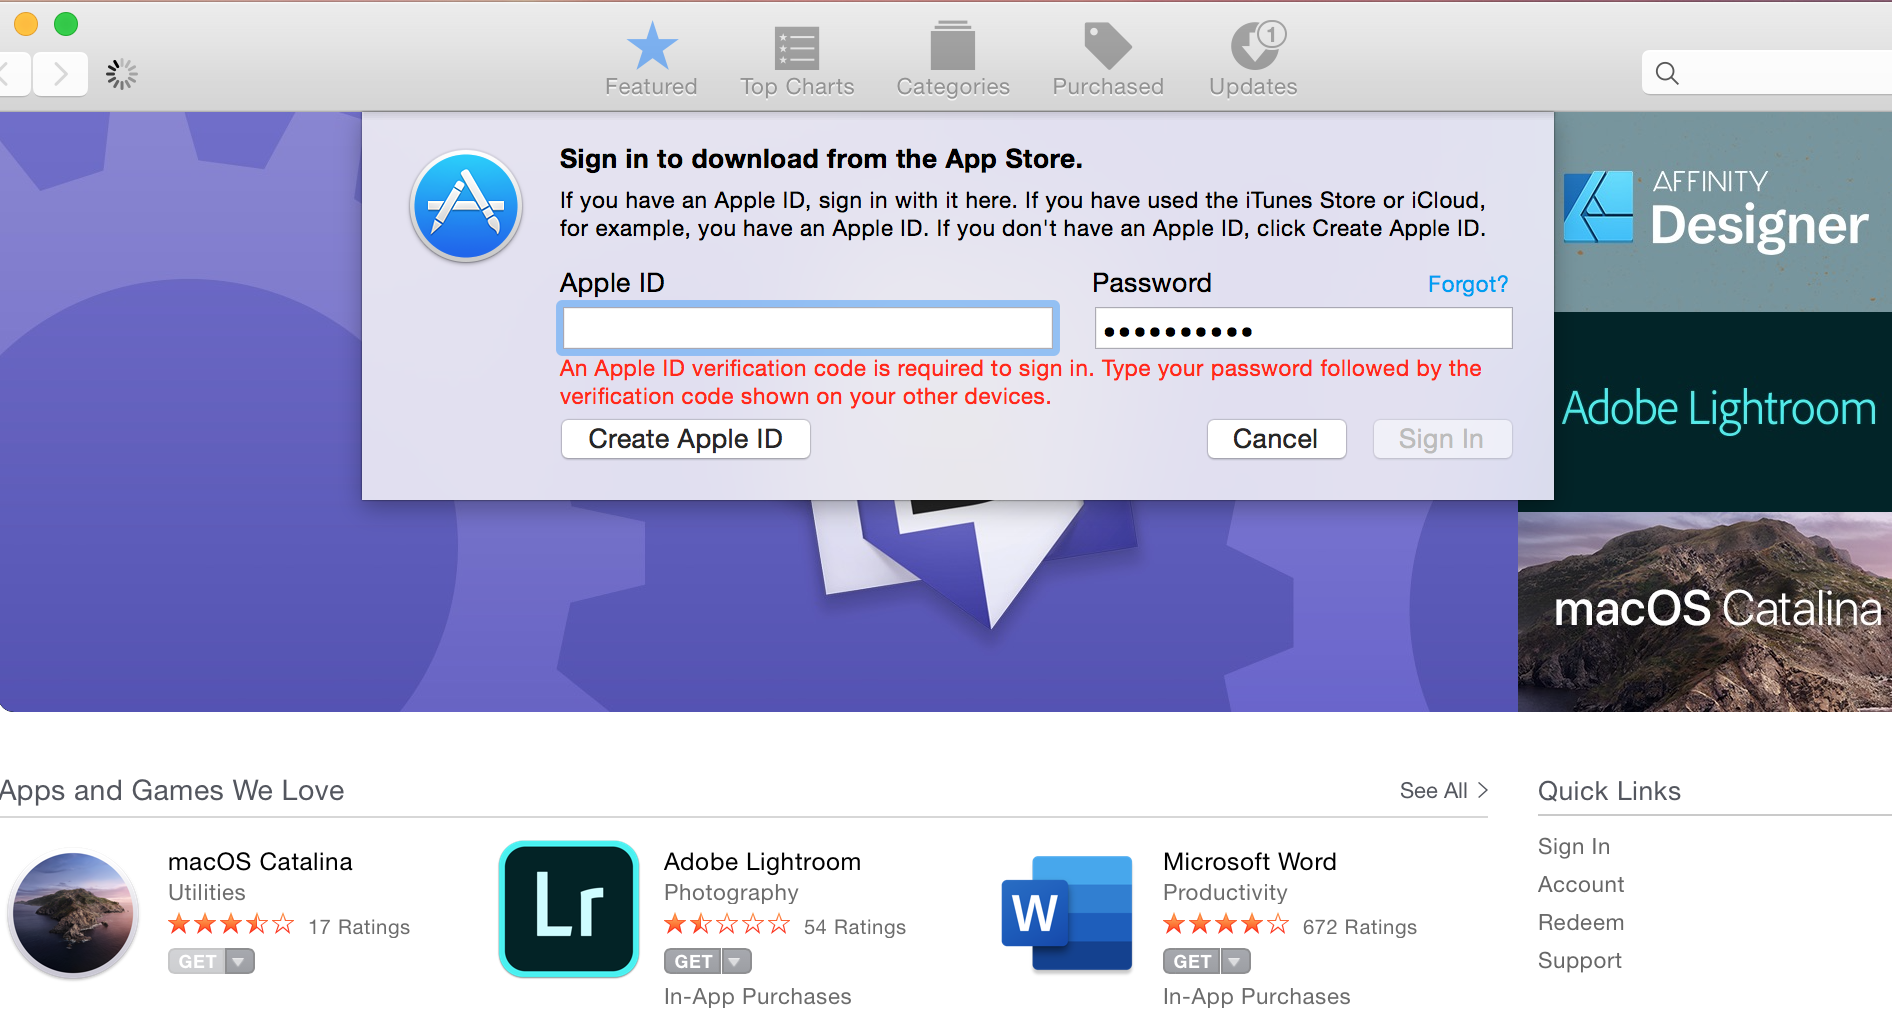Click the search field in the toolbar
The width and height of the screenshot is (1892, 1028).
[x=1767, y=73]
